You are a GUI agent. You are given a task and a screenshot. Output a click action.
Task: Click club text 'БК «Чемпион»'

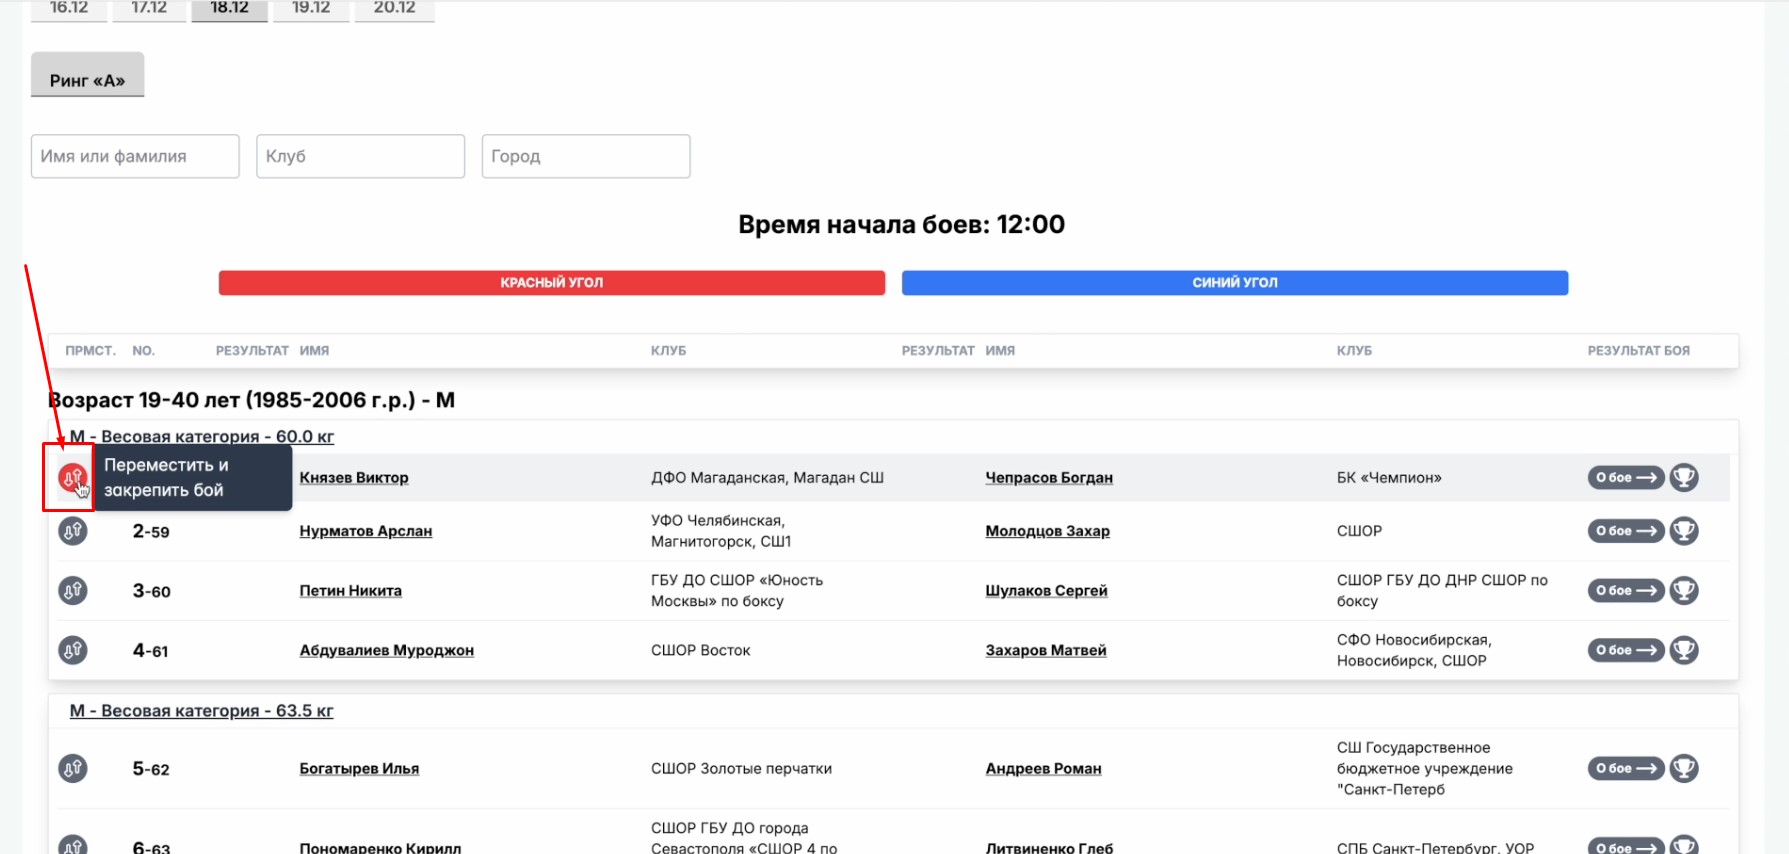click(1389, 478)
